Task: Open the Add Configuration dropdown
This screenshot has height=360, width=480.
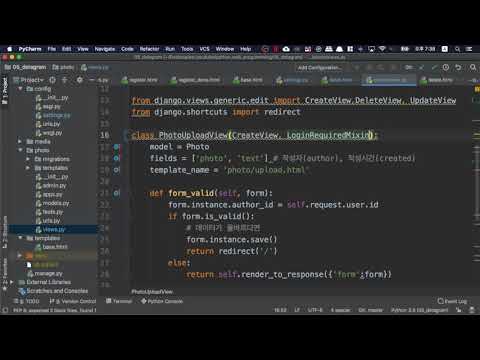Action: (320, 68)
